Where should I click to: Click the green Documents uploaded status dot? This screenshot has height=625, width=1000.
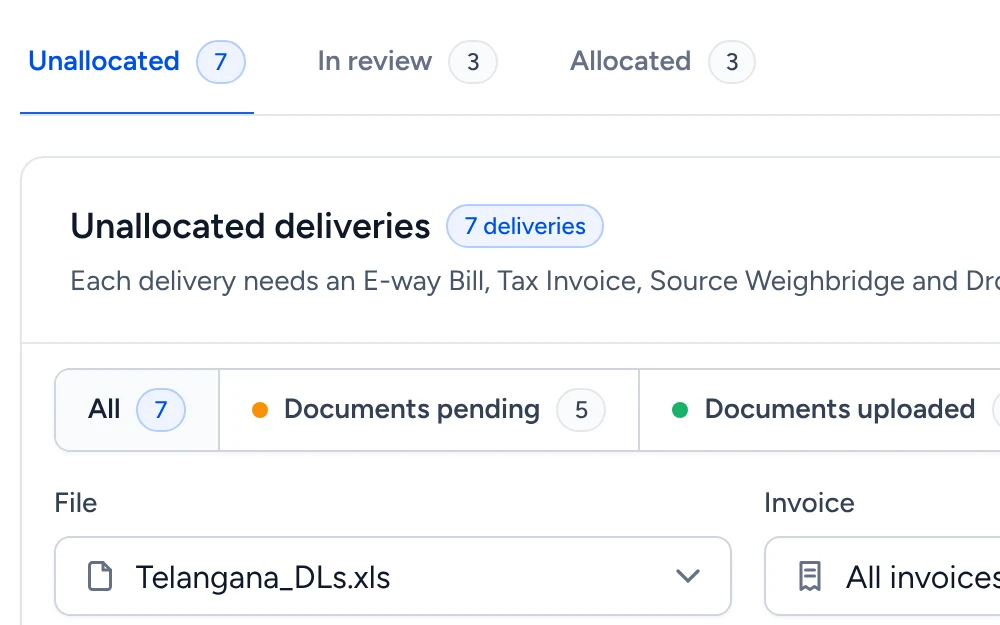[x=680, y=409]
